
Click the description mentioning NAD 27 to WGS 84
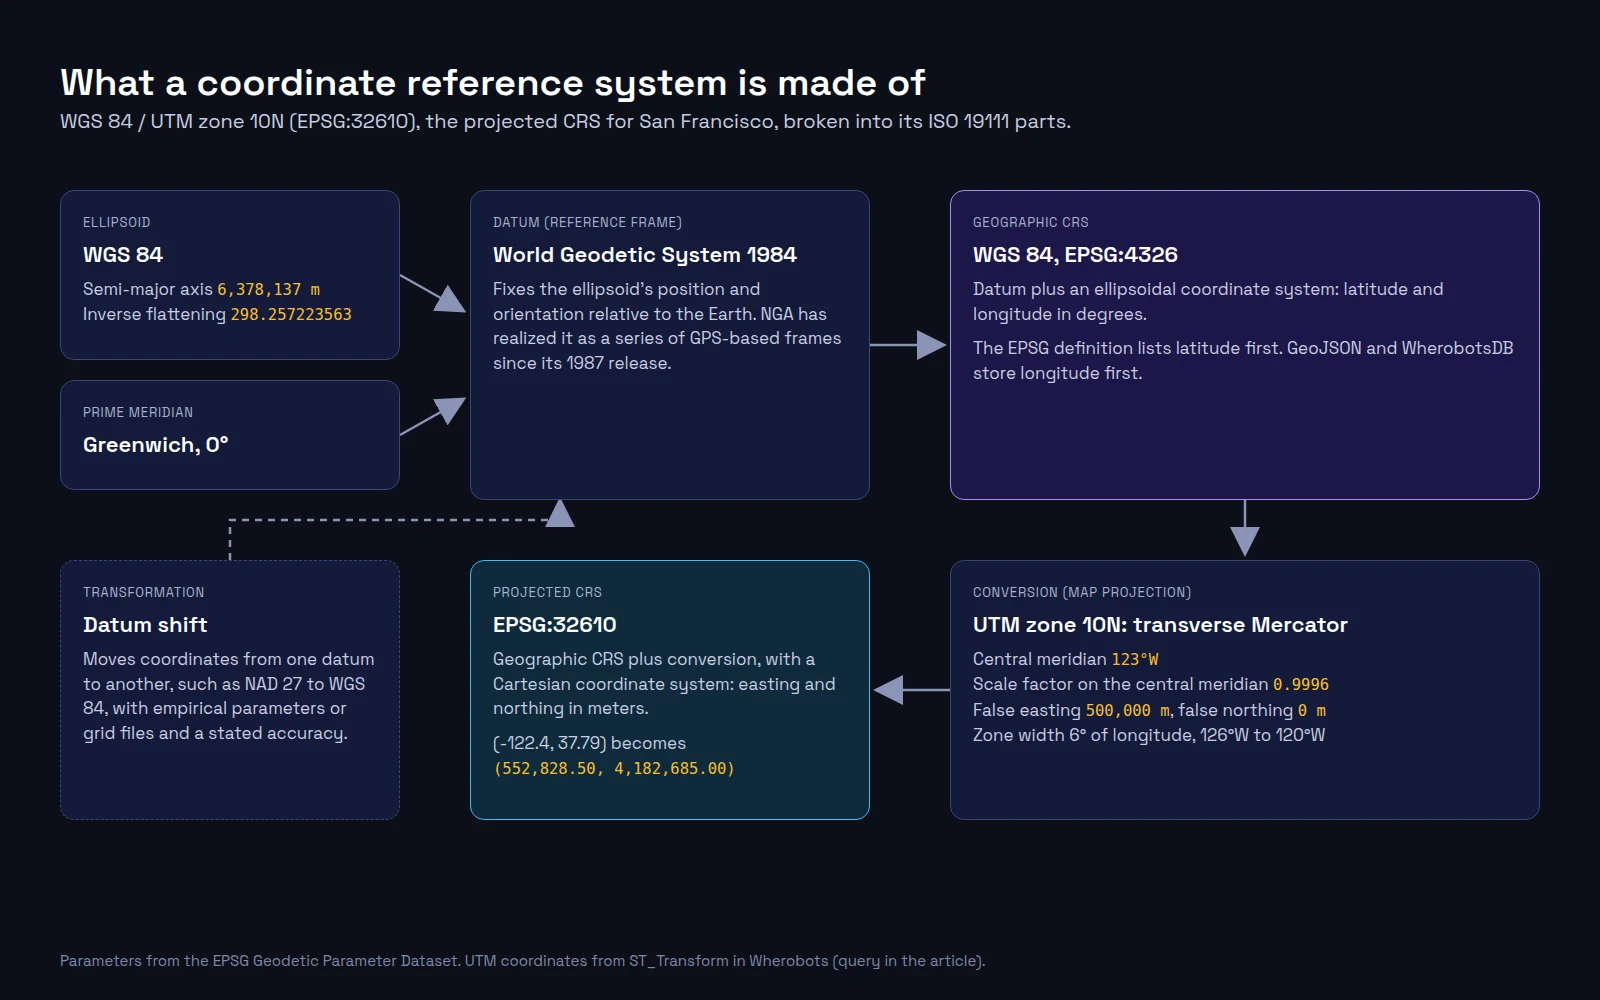[x=229, y=696]
